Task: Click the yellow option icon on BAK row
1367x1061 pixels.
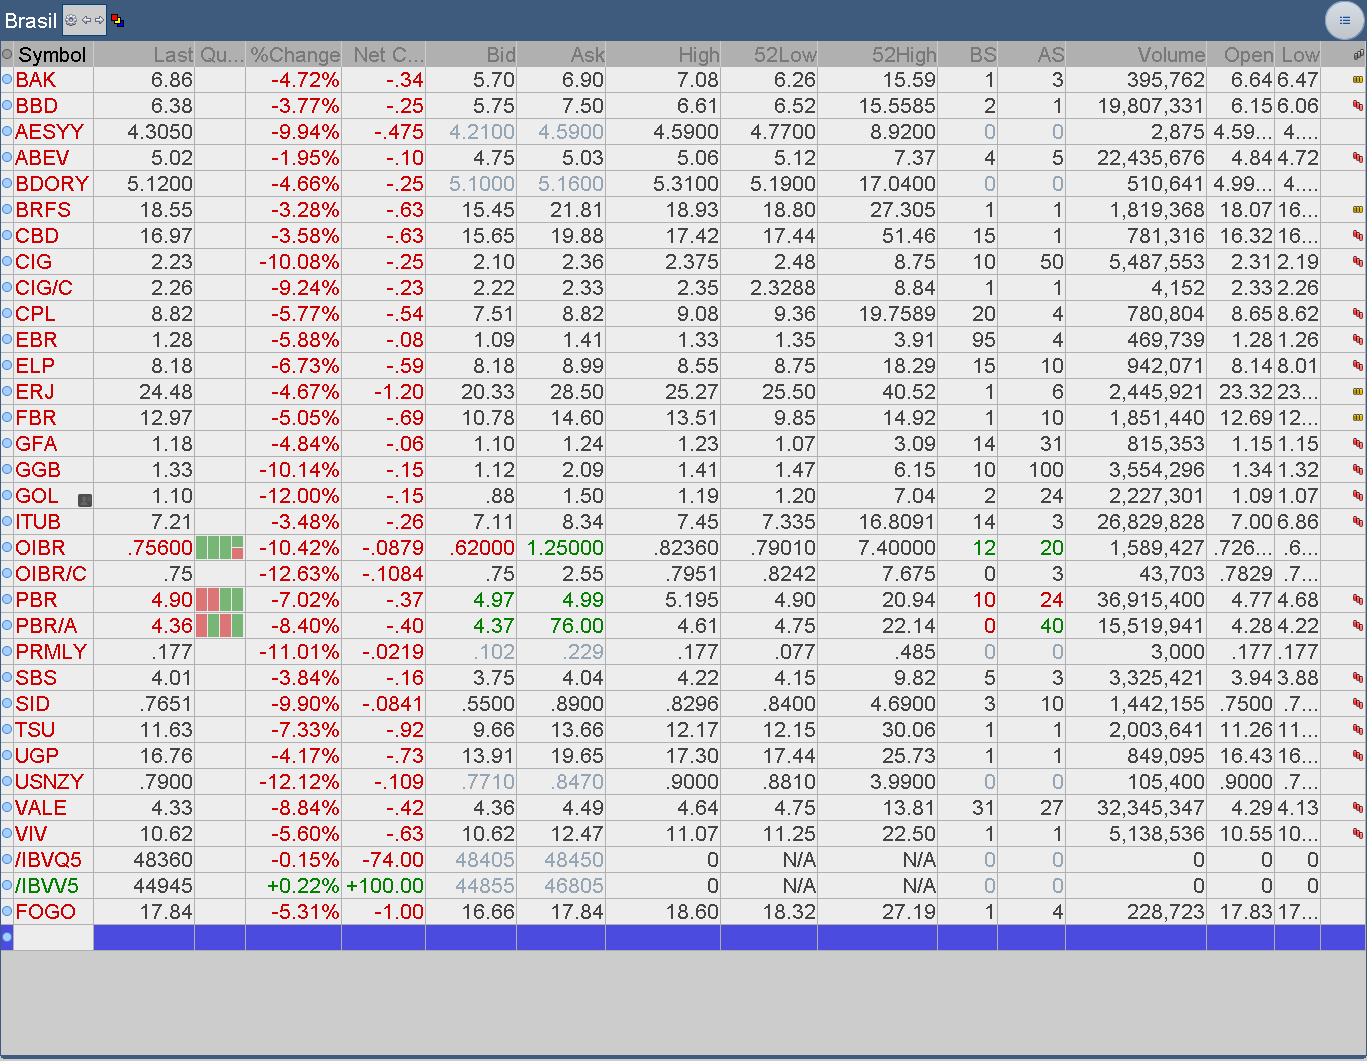Action: [x=1358, y=80]
